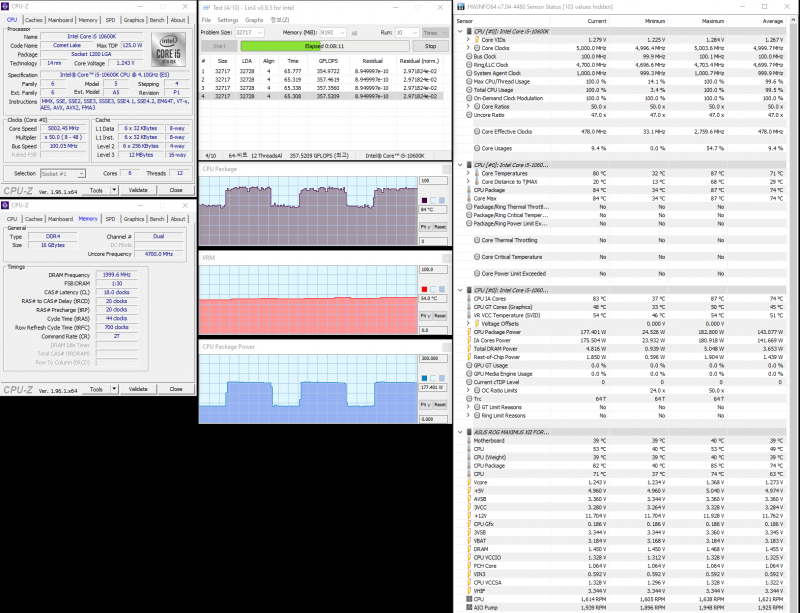Click the GFLOPS column header in LinX

[x=328, y=61]
